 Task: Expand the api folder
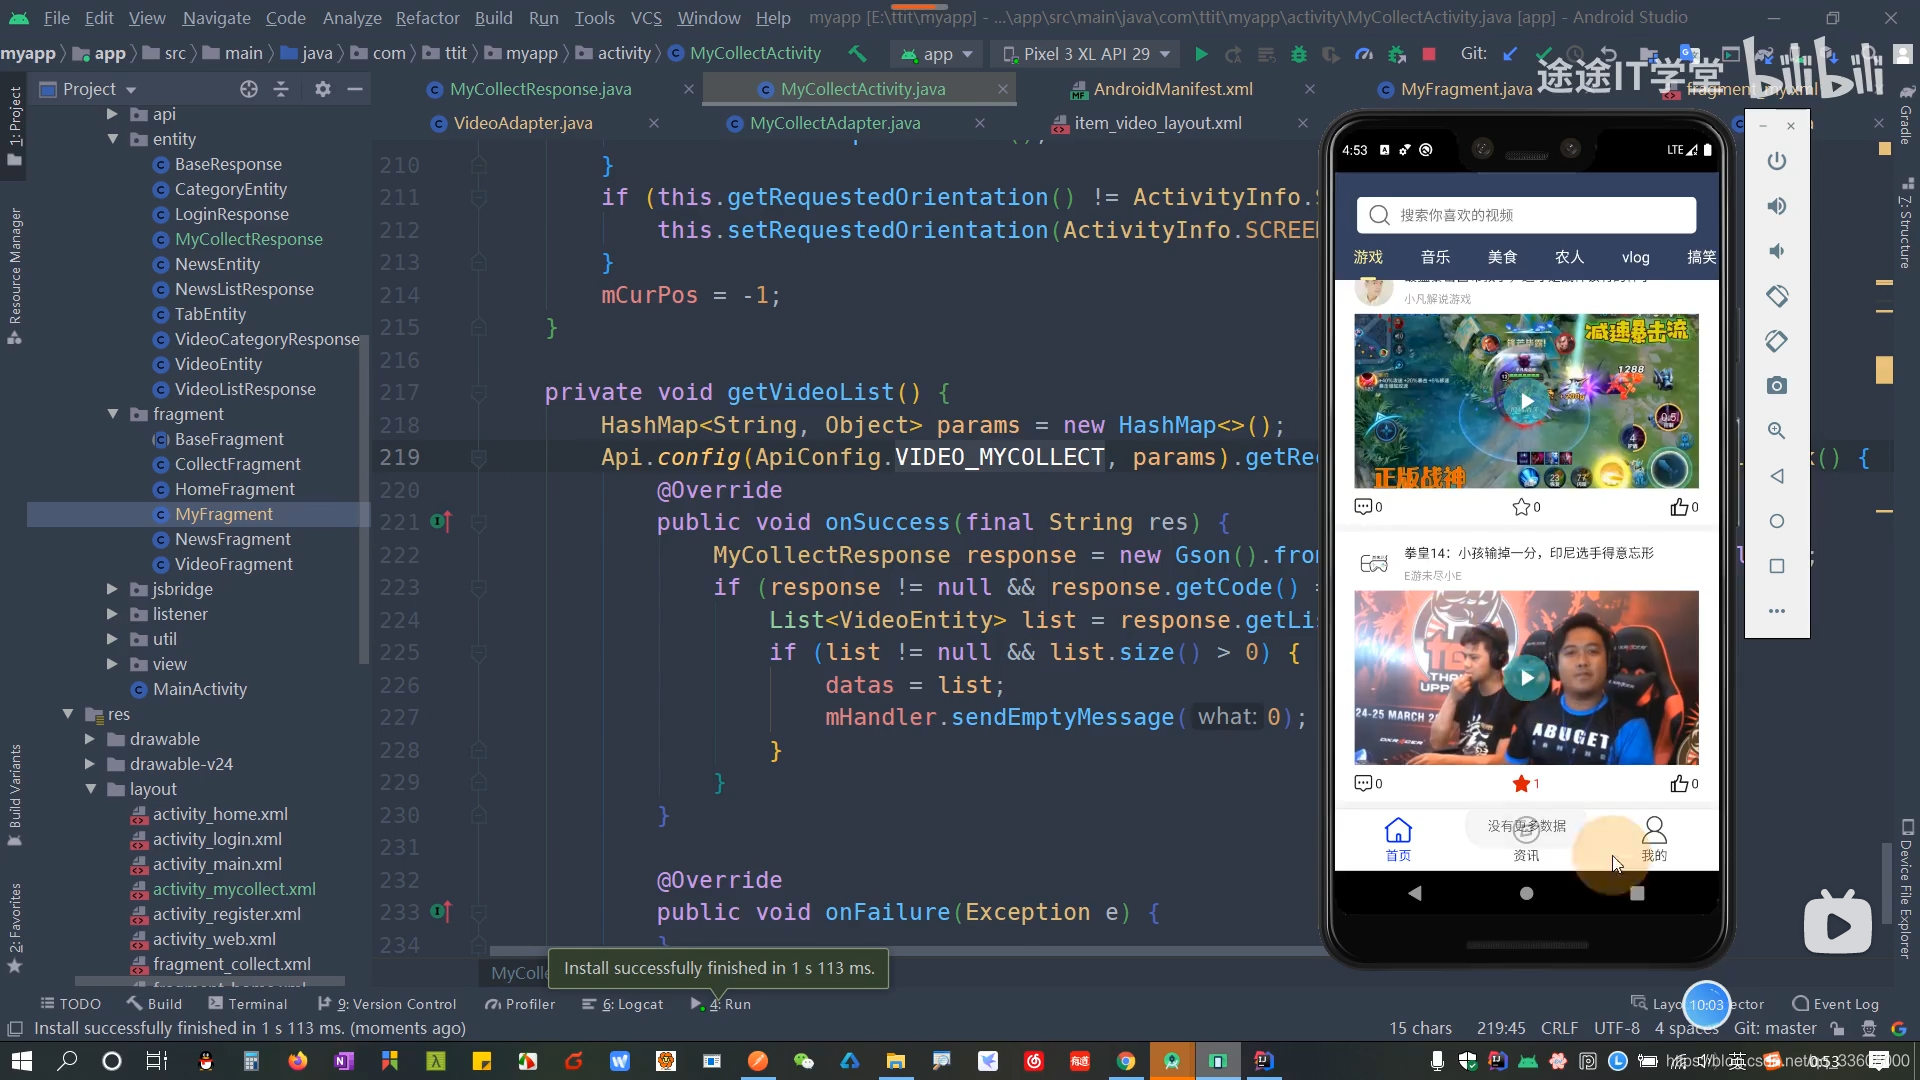[x=112, y=114]
